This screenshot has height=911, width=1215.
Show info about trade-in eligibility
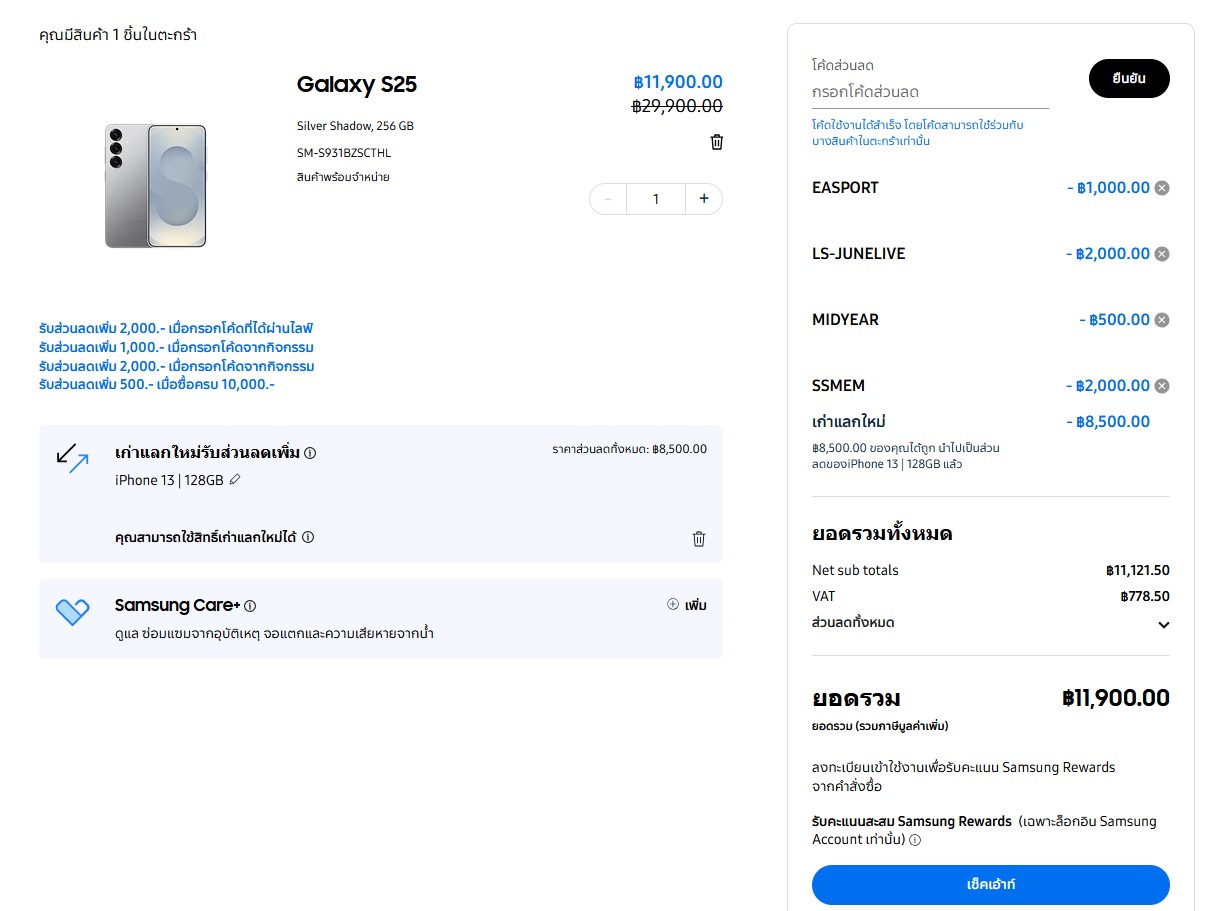(x=308, y=537)
